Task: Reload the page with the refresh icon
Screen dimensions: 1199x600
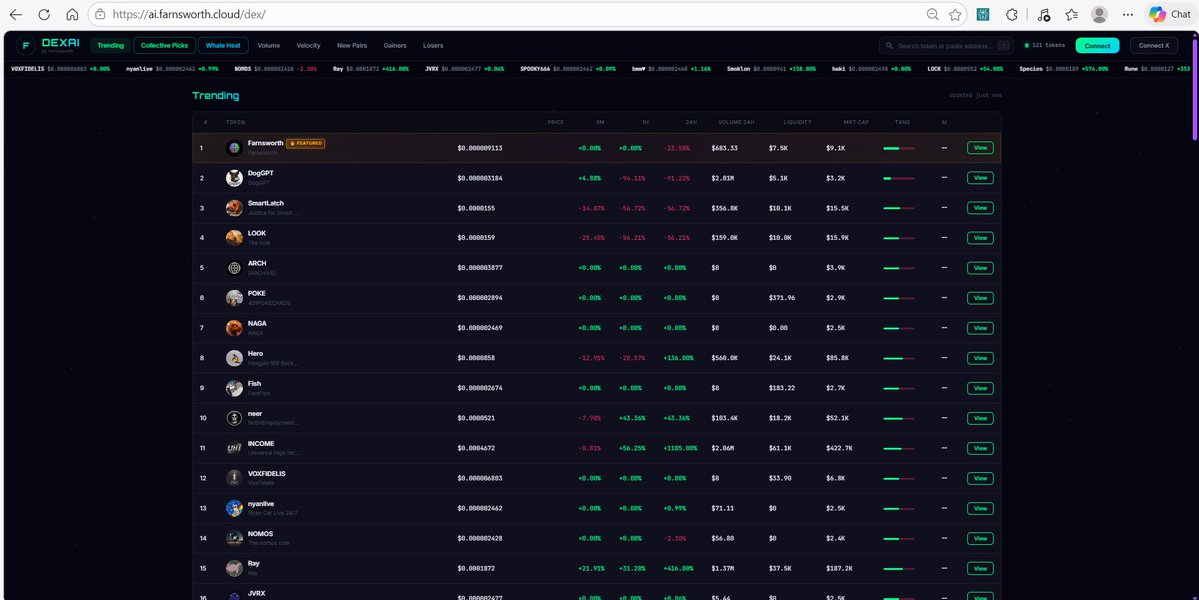Action: click(x=42, y=14)
